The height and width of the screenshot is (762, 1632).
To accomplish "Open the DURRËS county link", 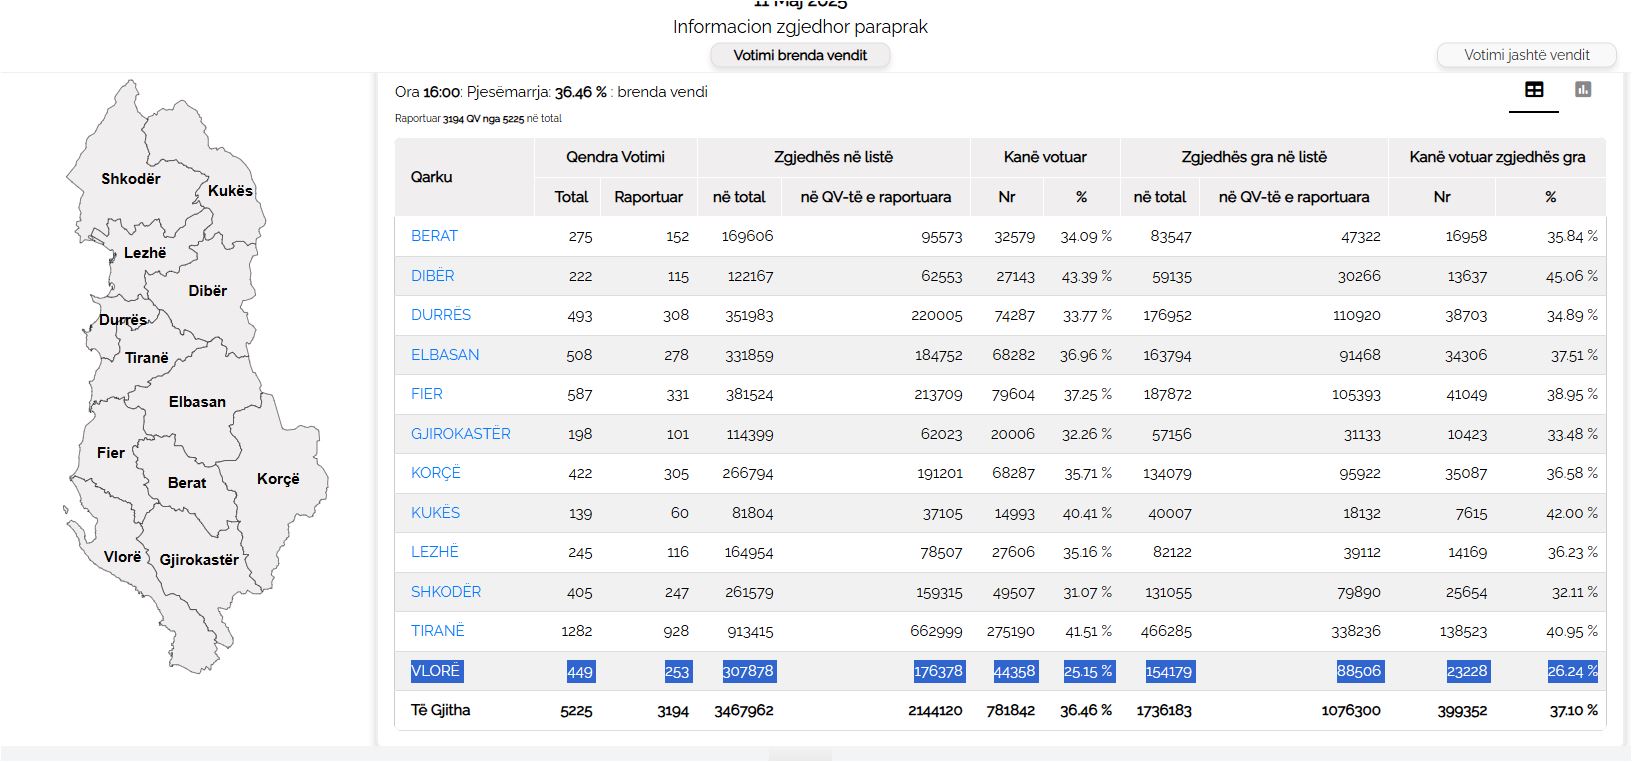I will coord(440,315).
